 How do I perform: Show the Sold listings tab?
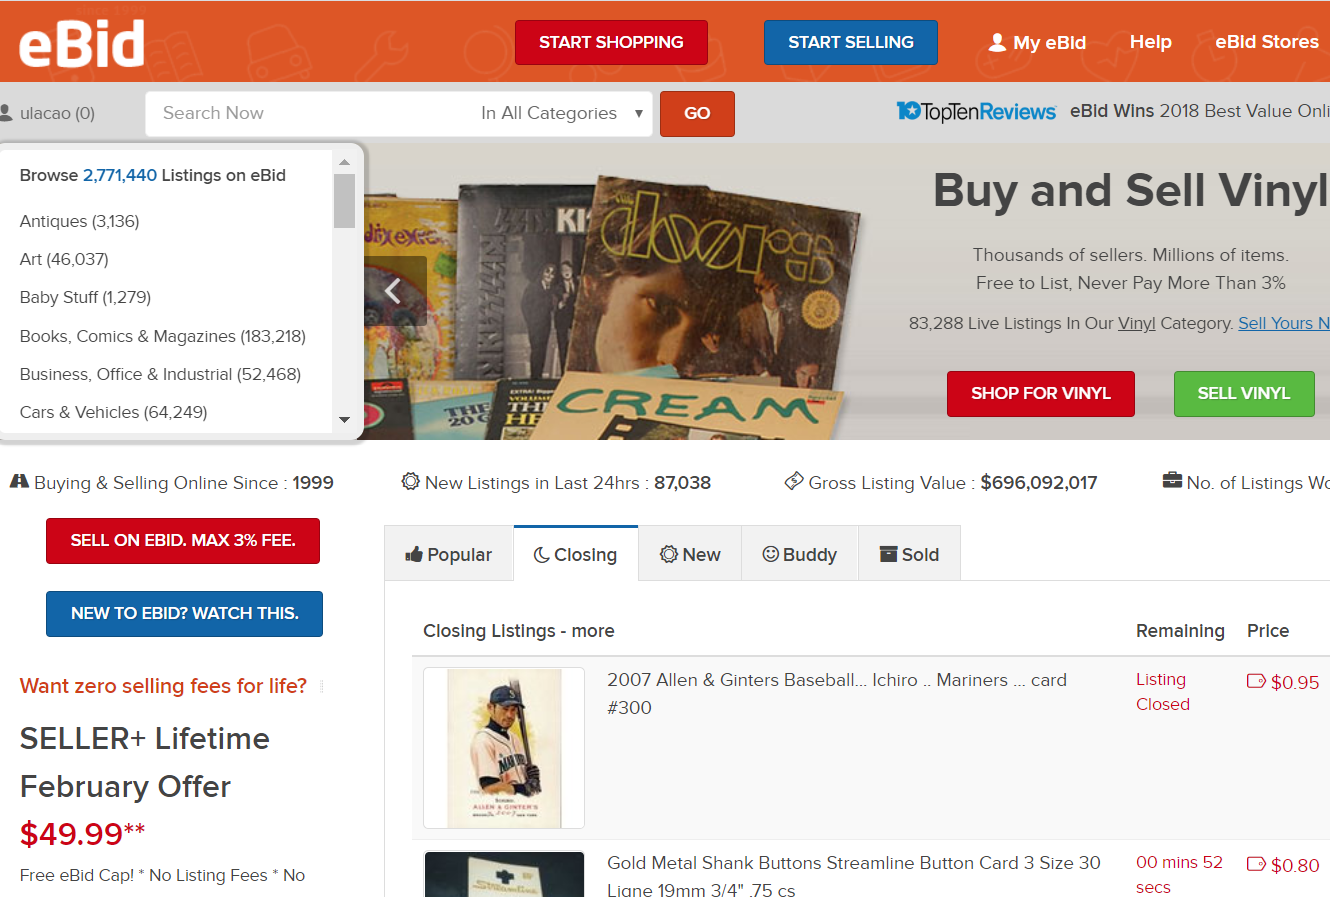click(x=909, y=554)
